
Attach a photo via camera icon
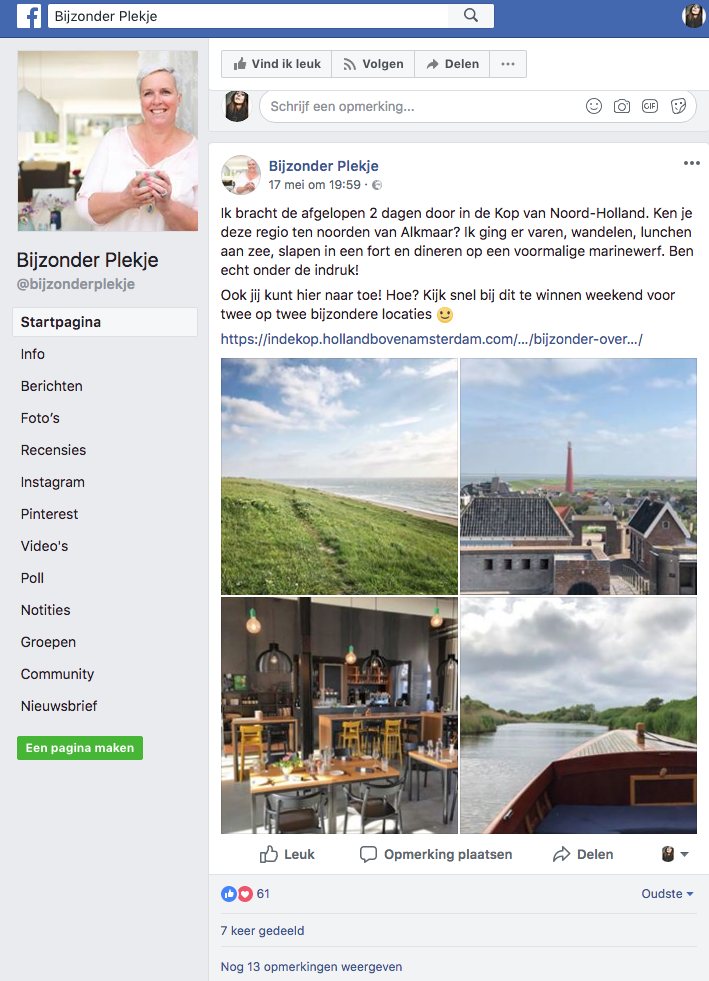[621, 106]
